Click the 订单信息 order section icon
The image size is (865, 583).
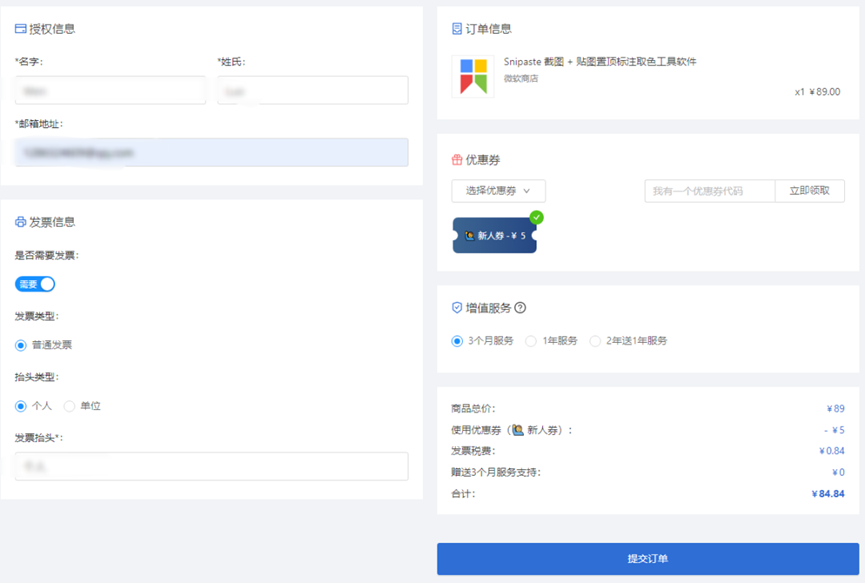click(459, 29)
